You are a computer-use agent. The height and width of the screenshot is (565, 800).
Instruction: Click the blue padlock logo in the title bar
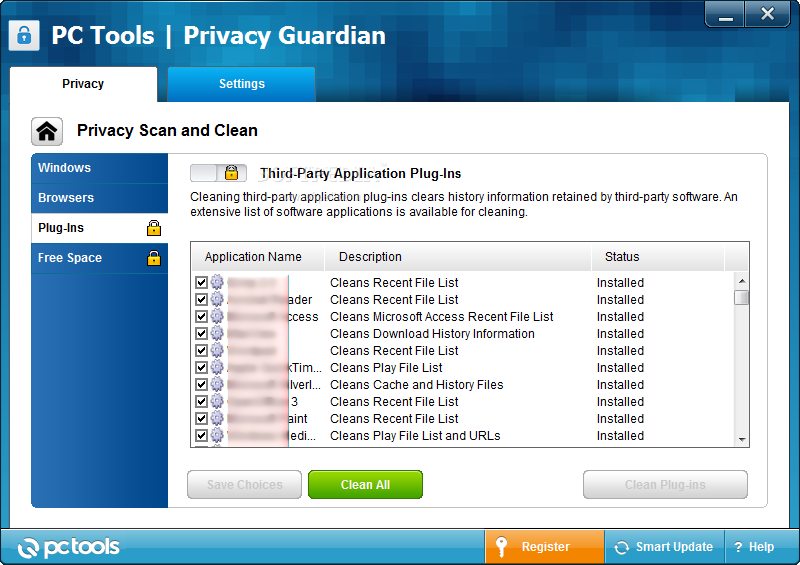pos(24,36)
